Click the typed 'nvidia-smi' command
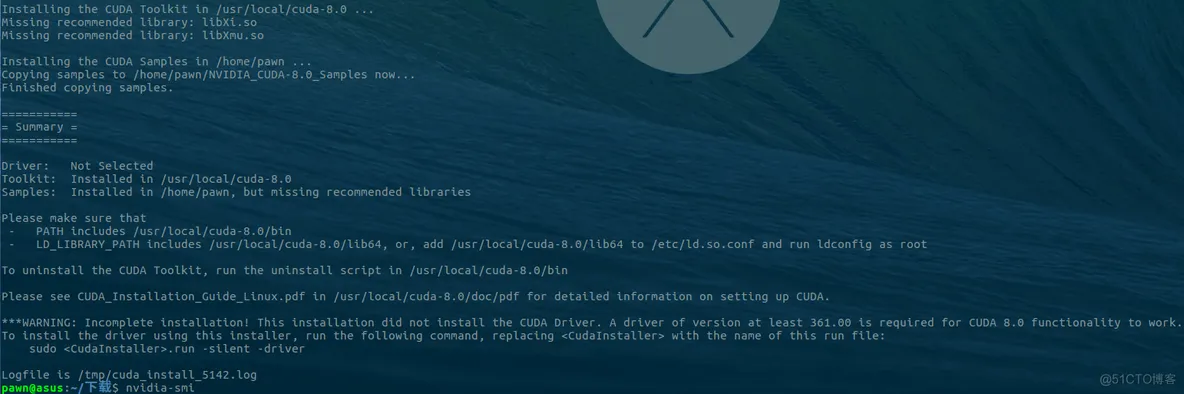1184x394 pixels. (160, 387)
